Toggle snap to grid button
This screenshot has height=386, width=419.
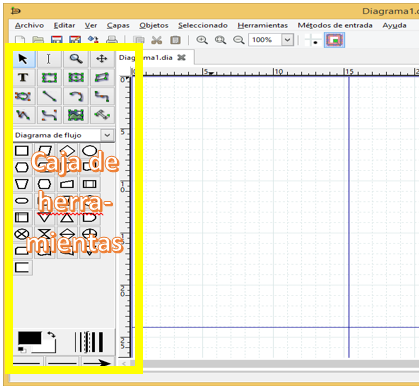click(311, 40)
